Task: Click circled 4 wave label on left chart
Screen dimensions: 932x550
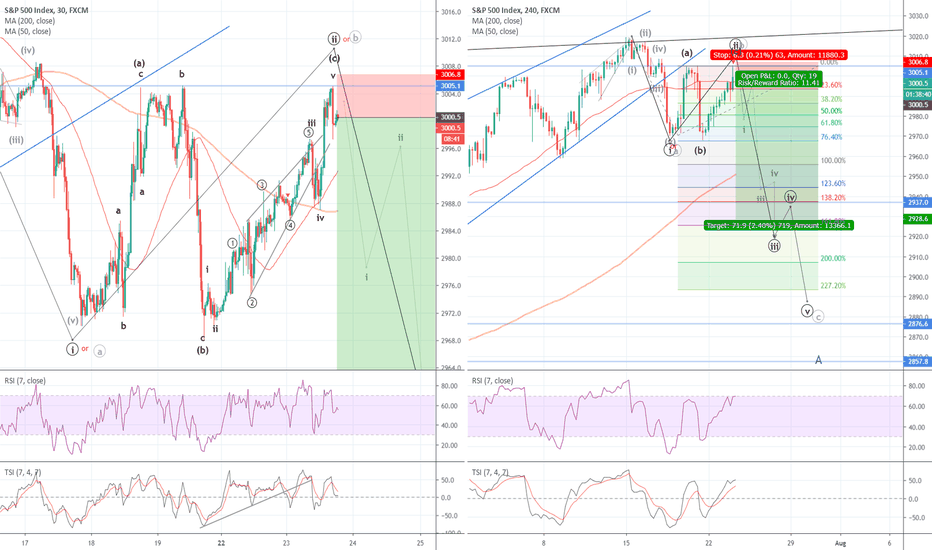Action: point(289,225)
